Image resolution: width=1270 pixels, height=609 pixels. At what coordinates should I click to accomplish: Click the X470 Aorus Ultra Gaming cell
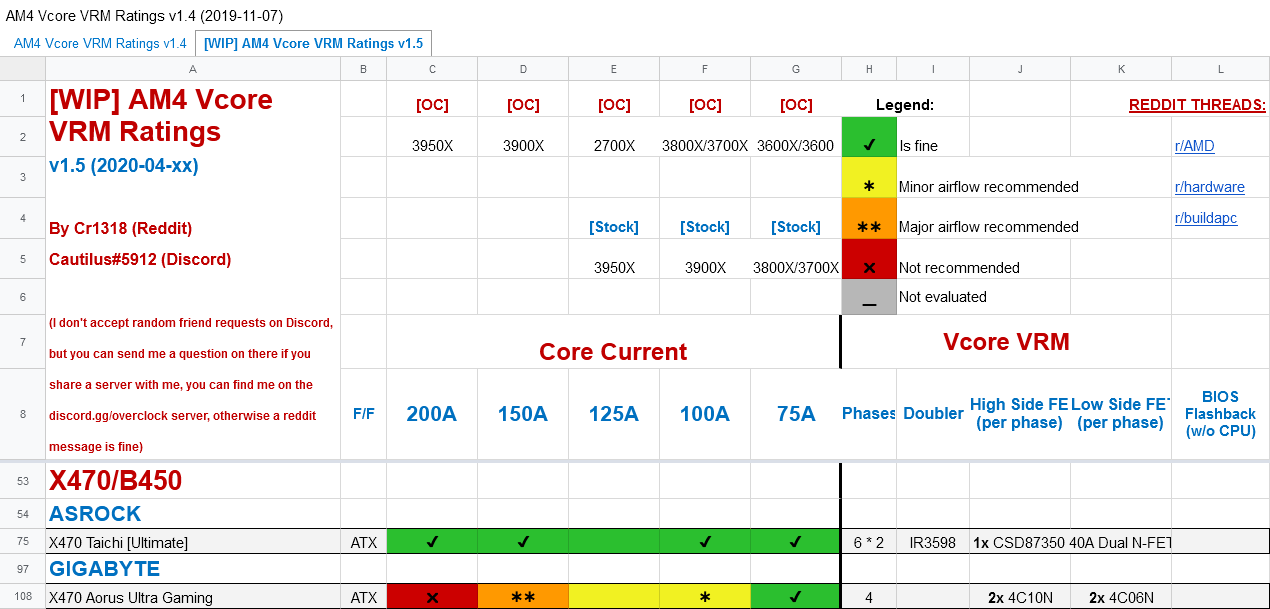tap(193, 597)
